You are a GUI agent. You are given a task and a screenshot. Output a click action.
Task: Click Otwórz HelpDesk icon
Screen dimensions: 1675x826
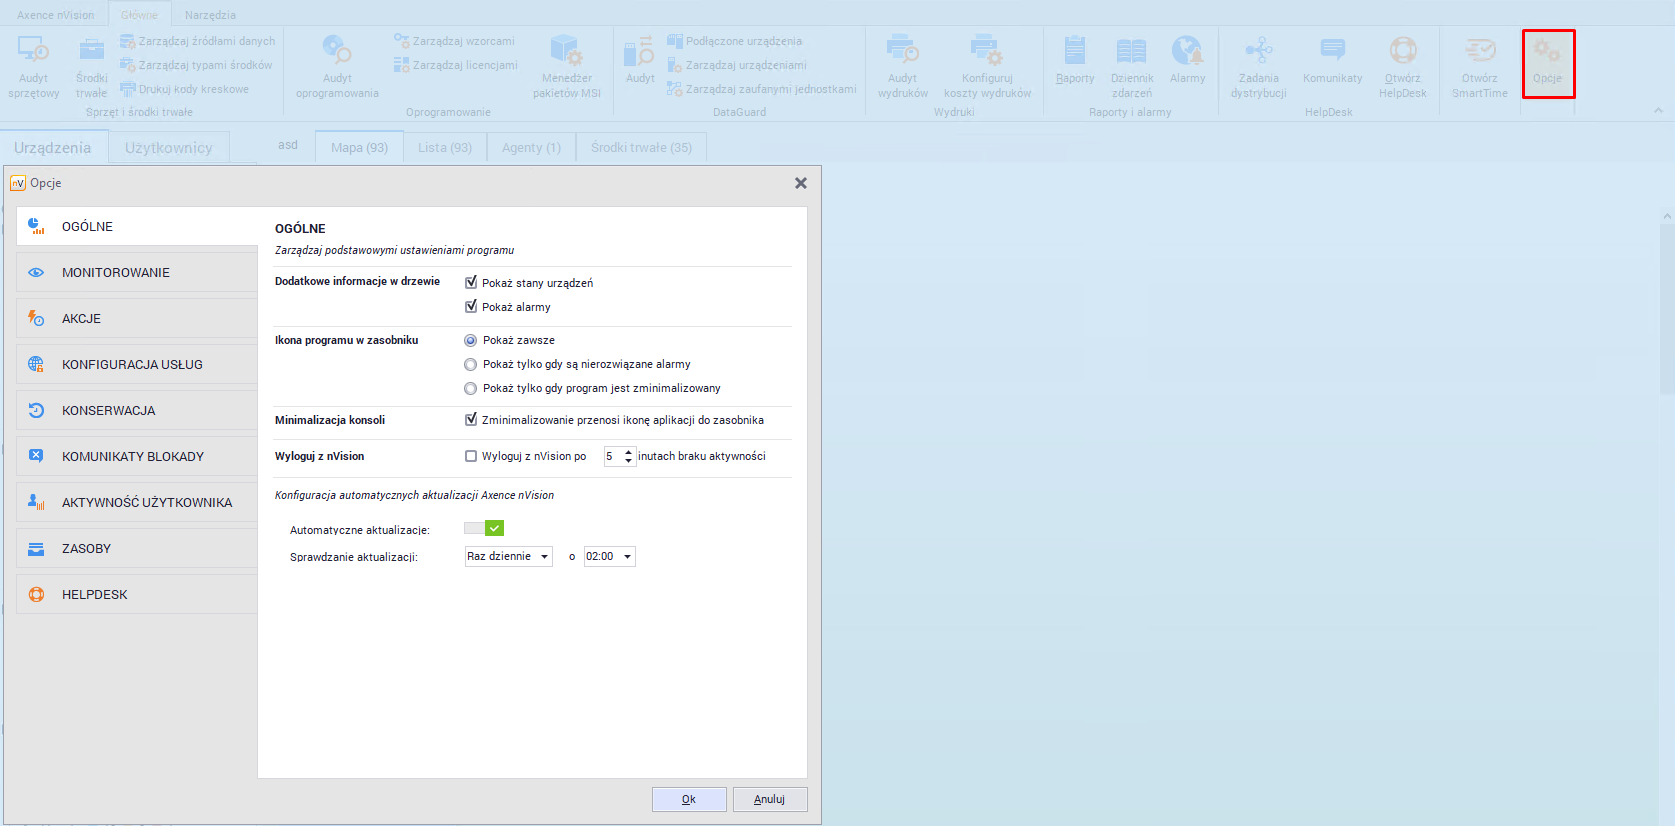click(x=1403, y=67)
